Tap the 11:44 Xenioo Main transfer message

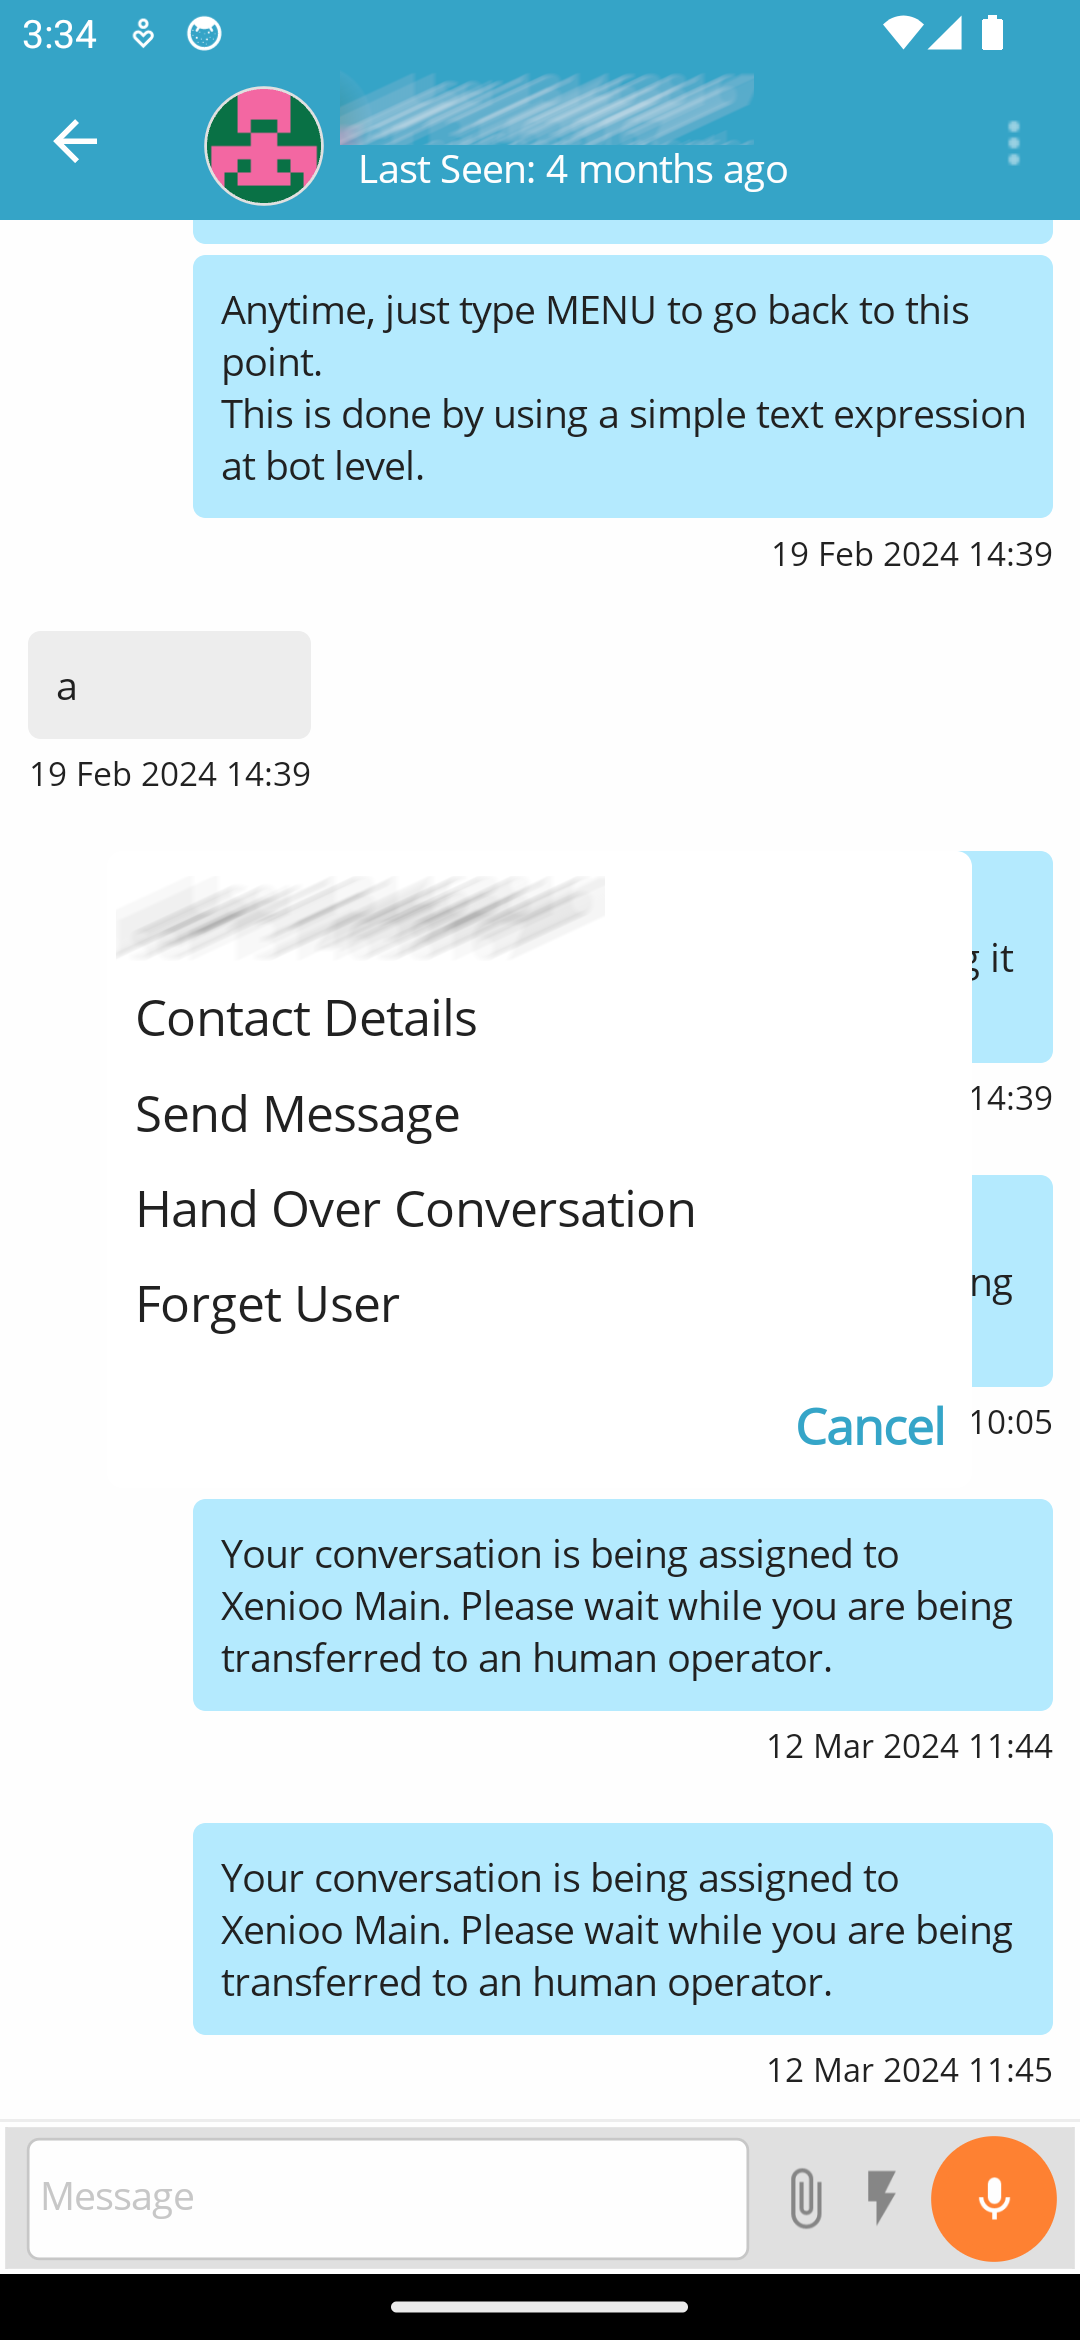click(622, 1604)
